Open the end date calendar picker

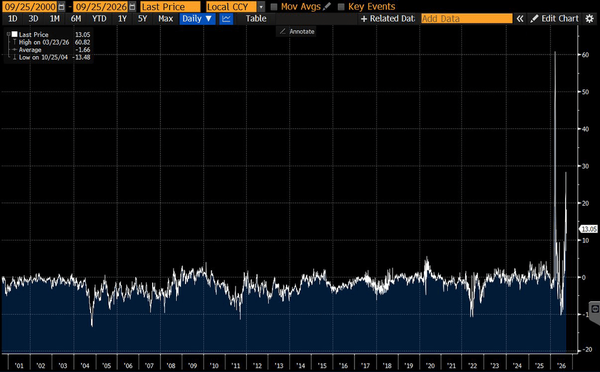[x=132, y=7]
